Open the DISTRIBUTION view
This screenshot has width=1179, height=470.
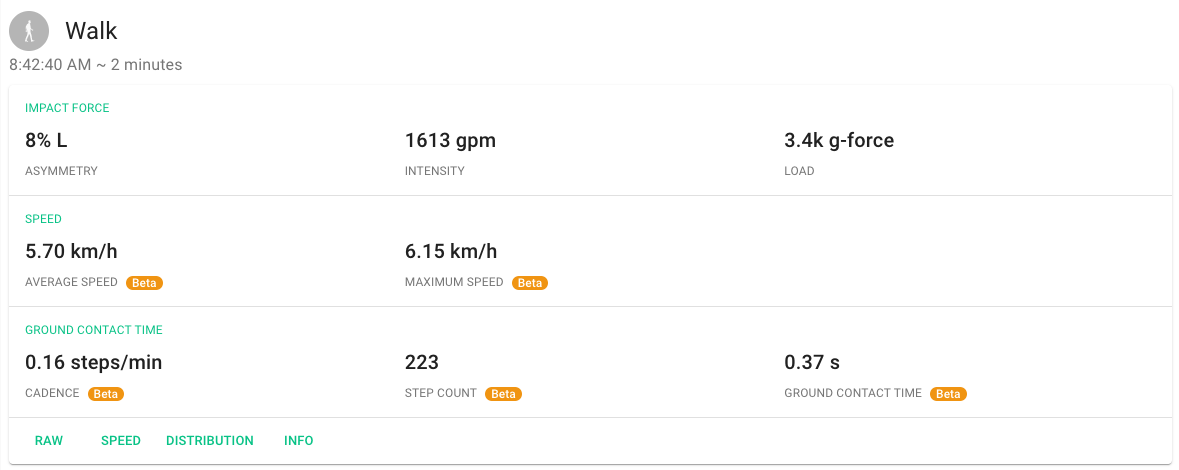[x=210, y=441]
